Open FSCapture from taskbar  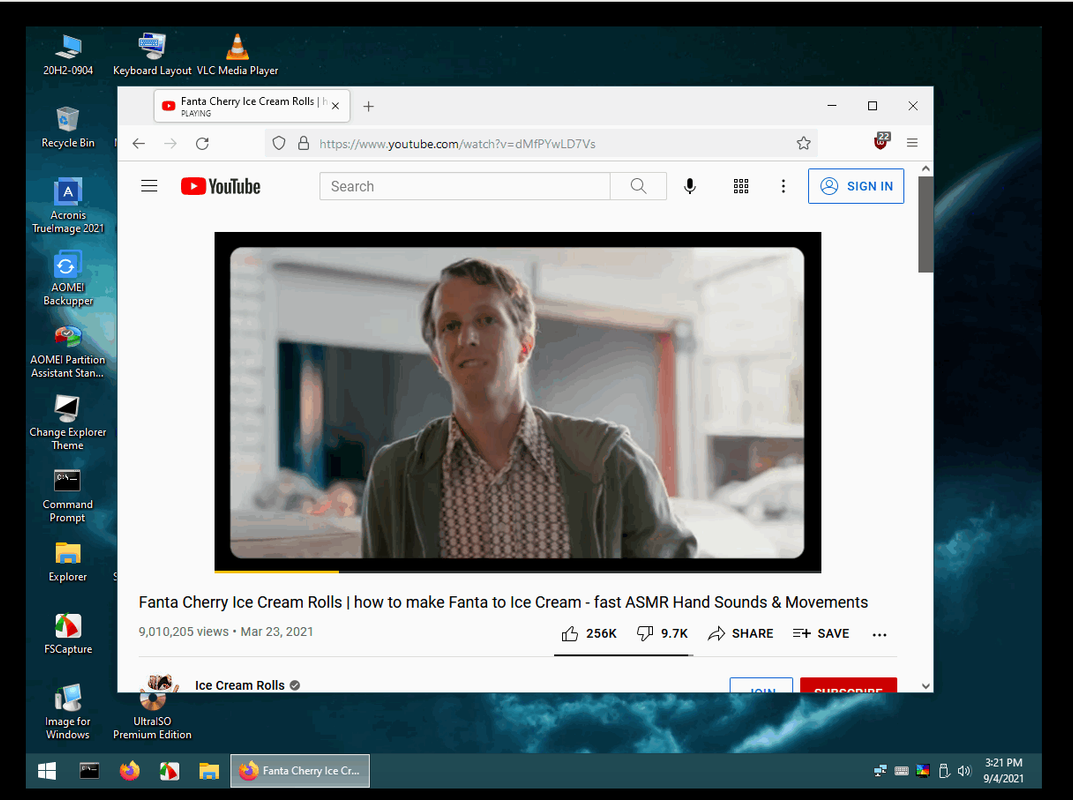pyautogui.click(x=169, y=771)
